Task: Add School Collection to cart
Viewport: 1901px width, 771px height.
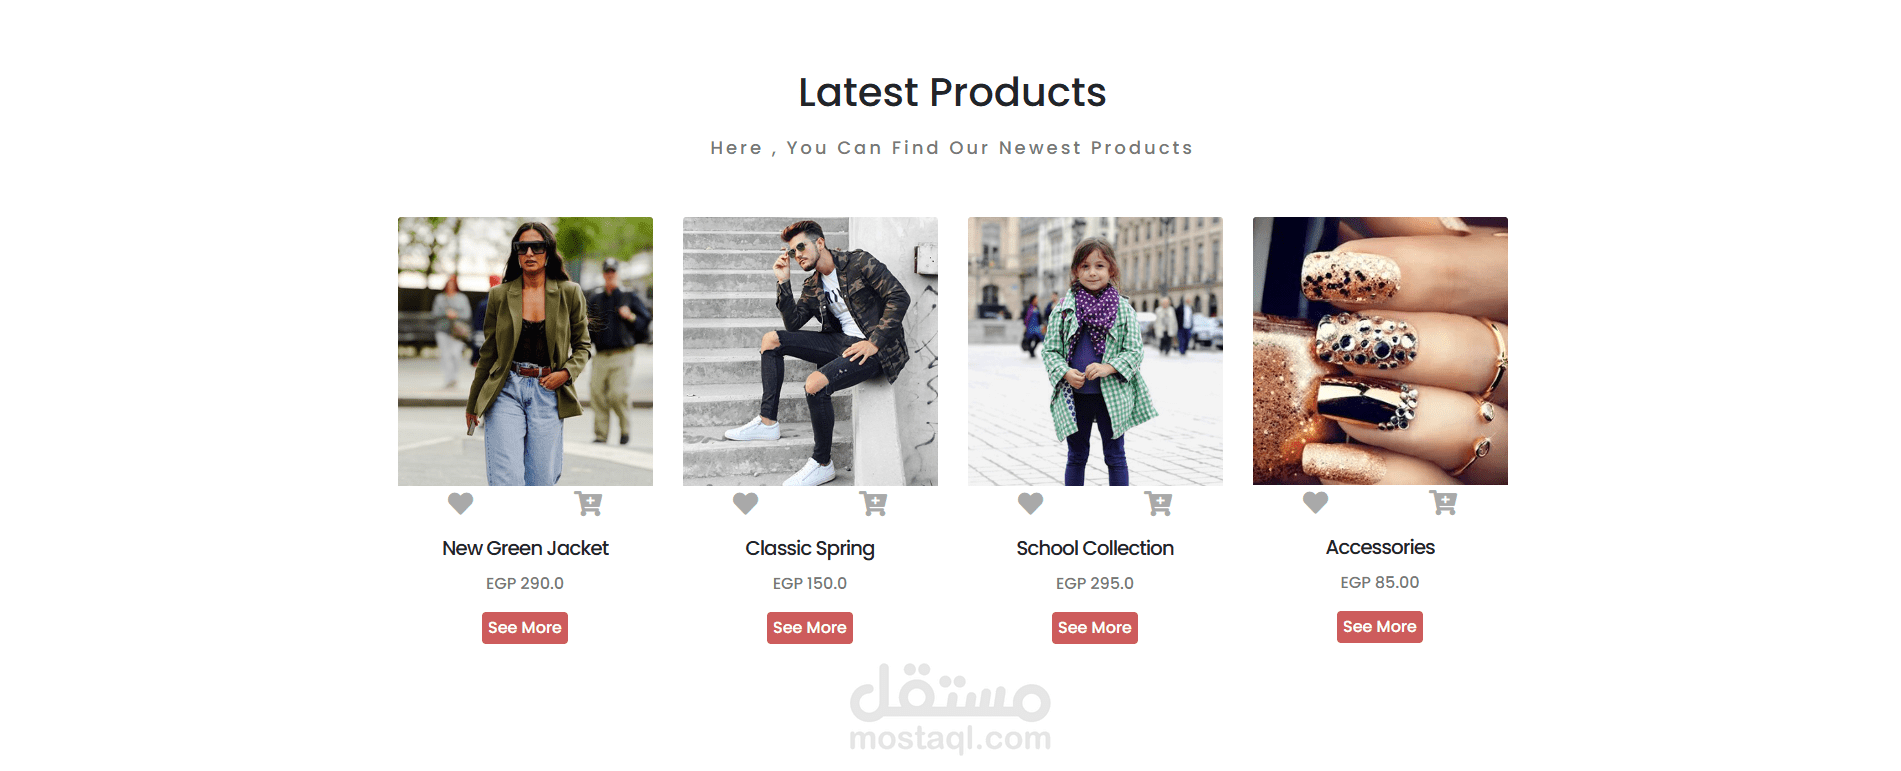Action: [x=1158, y=504]
